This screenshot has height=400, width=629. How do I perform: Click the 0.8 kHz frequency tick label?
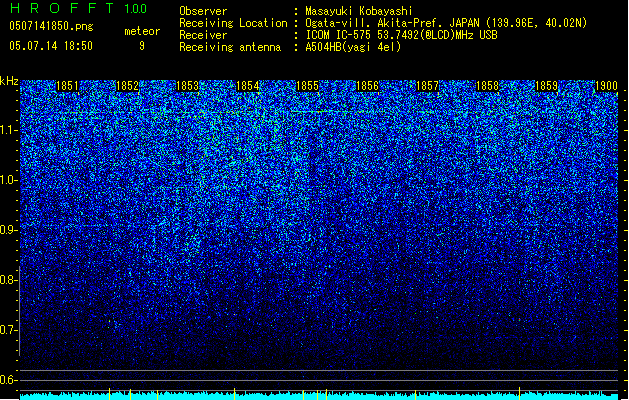coord(7,280)
